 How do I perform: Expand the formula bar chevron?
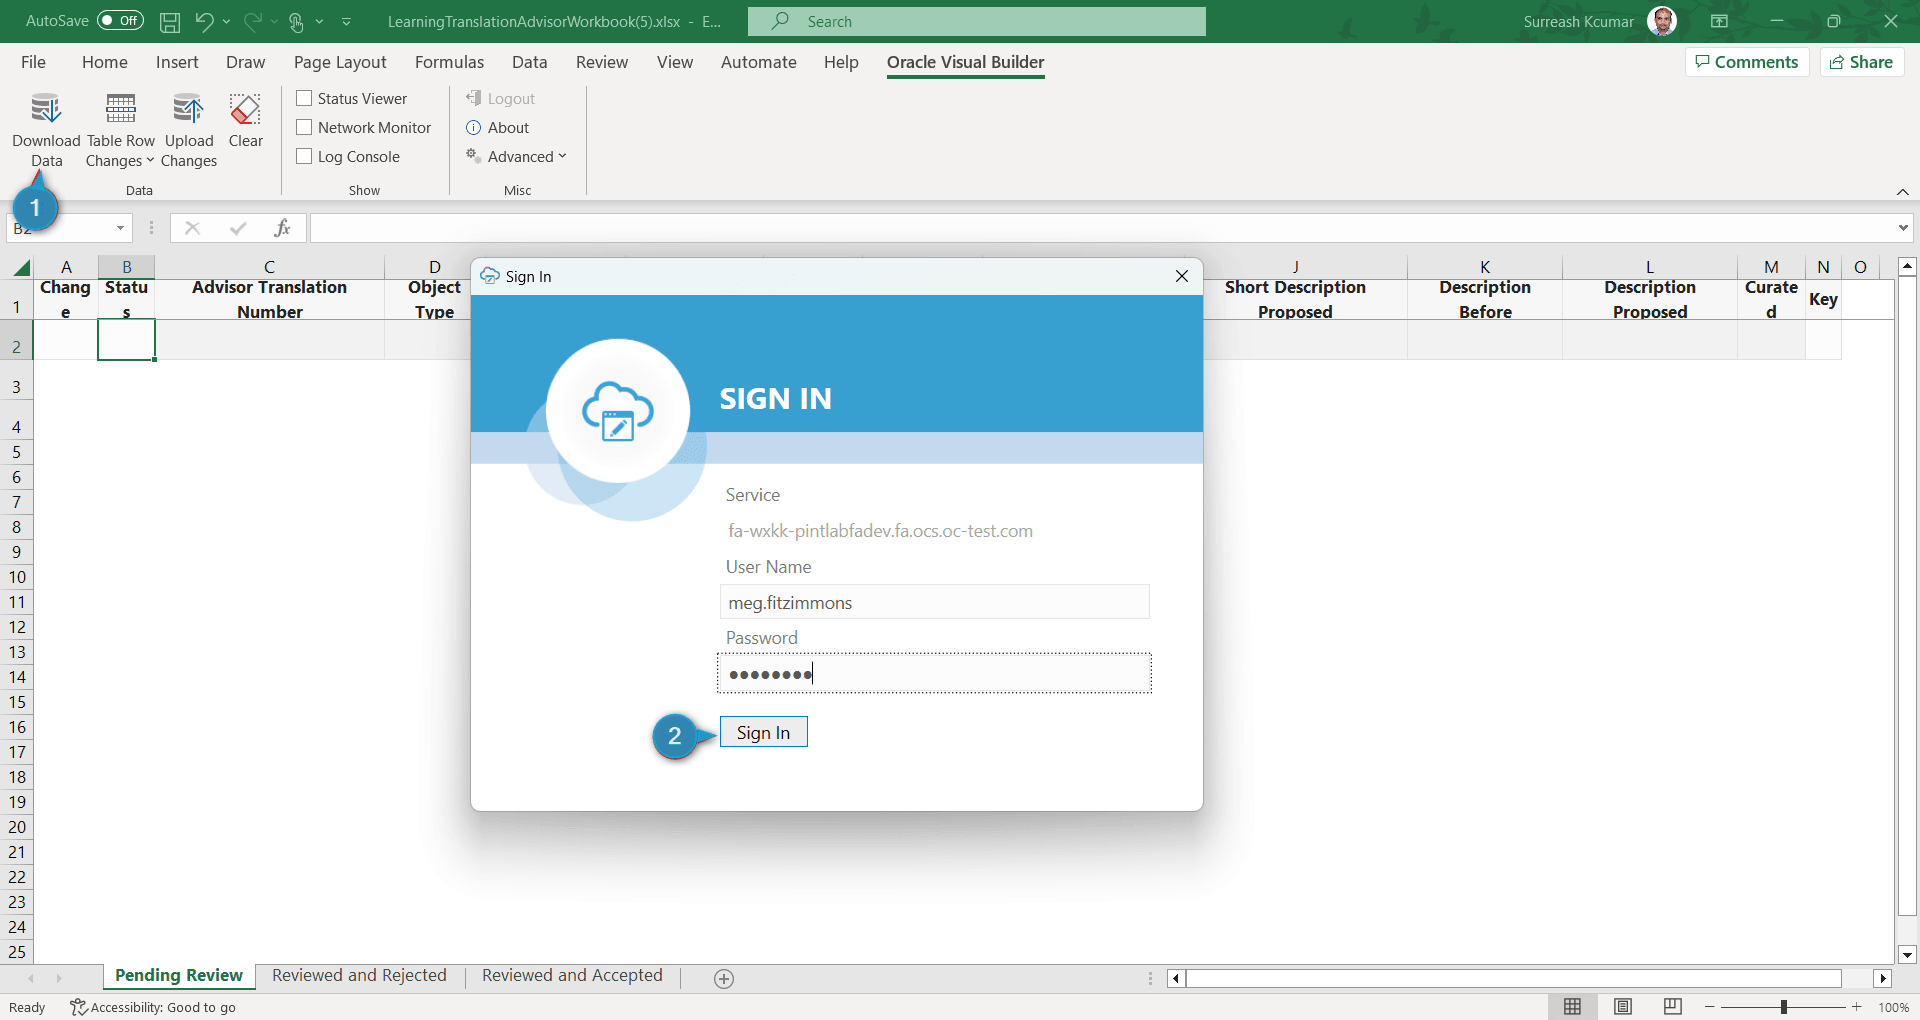[1902, 228]
